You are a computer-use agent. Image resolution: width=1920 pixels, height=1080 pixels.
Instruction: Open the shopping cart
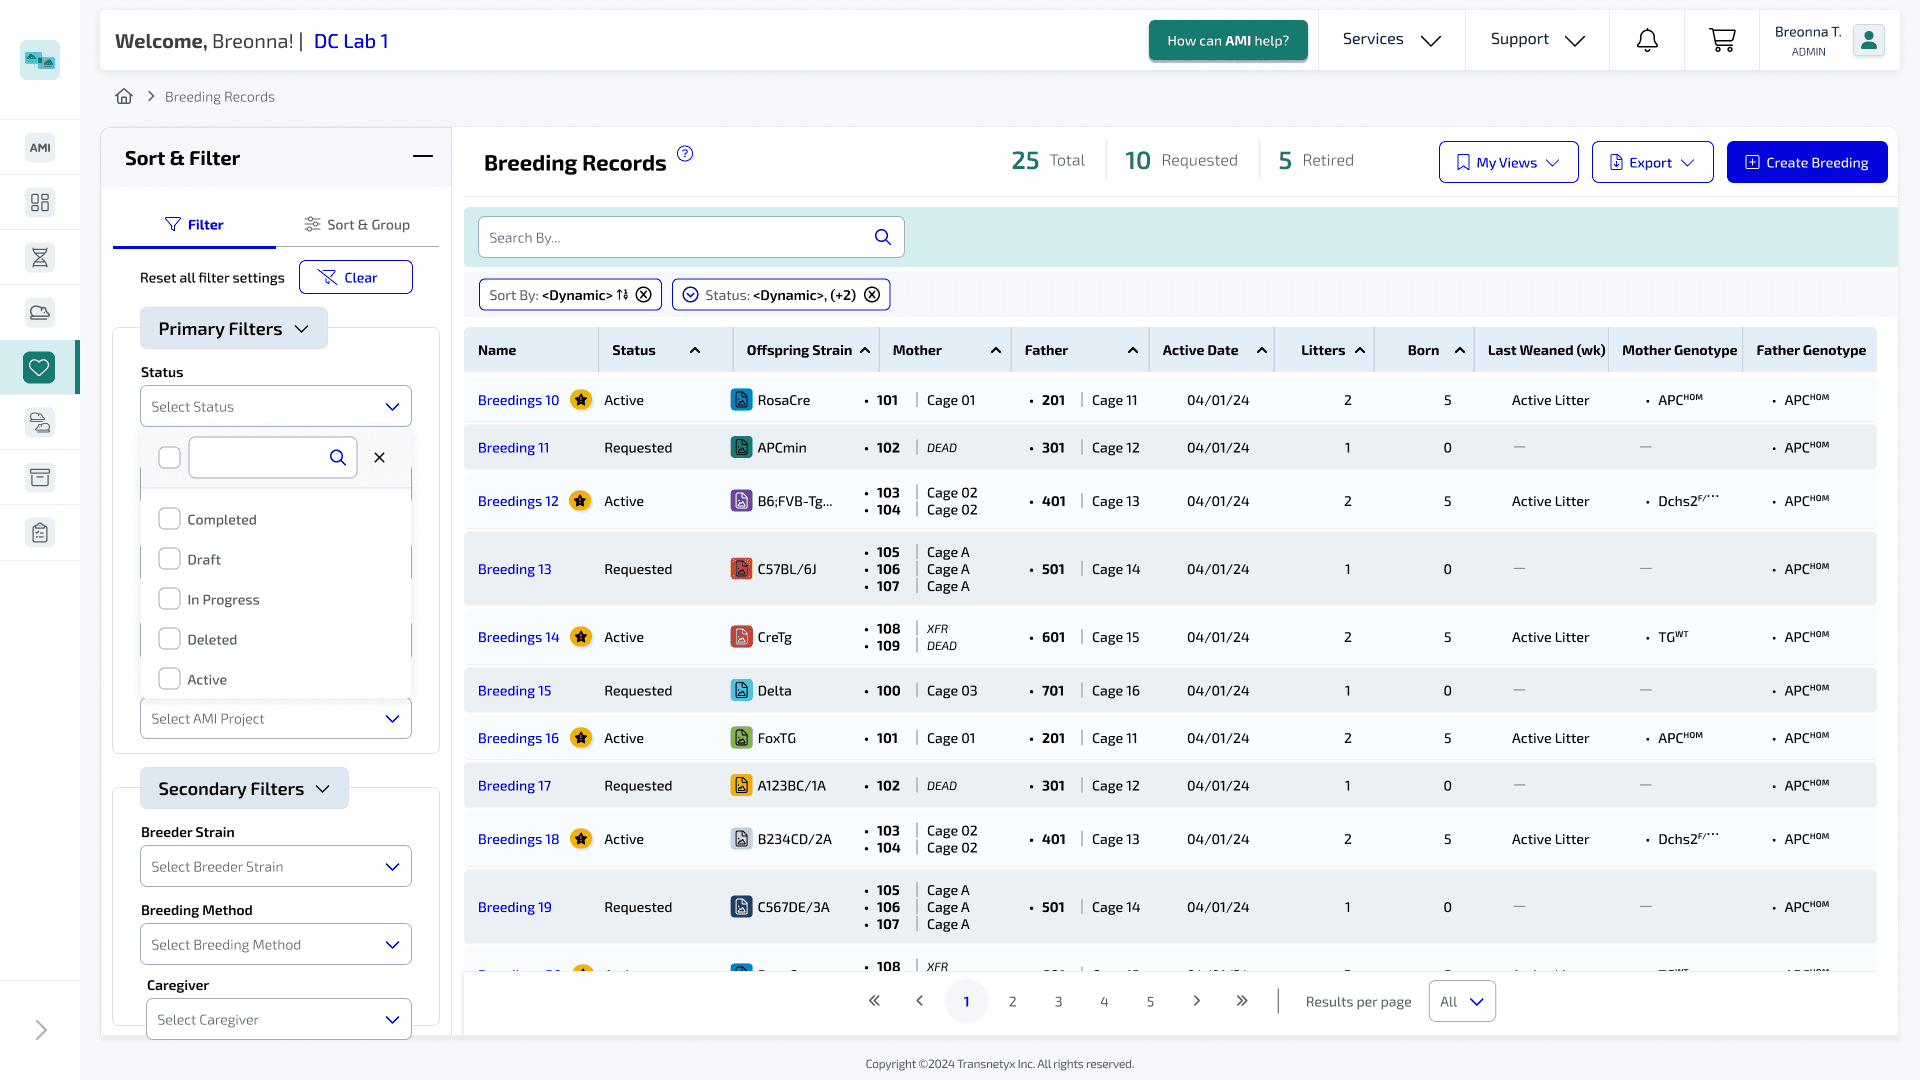1722,40
